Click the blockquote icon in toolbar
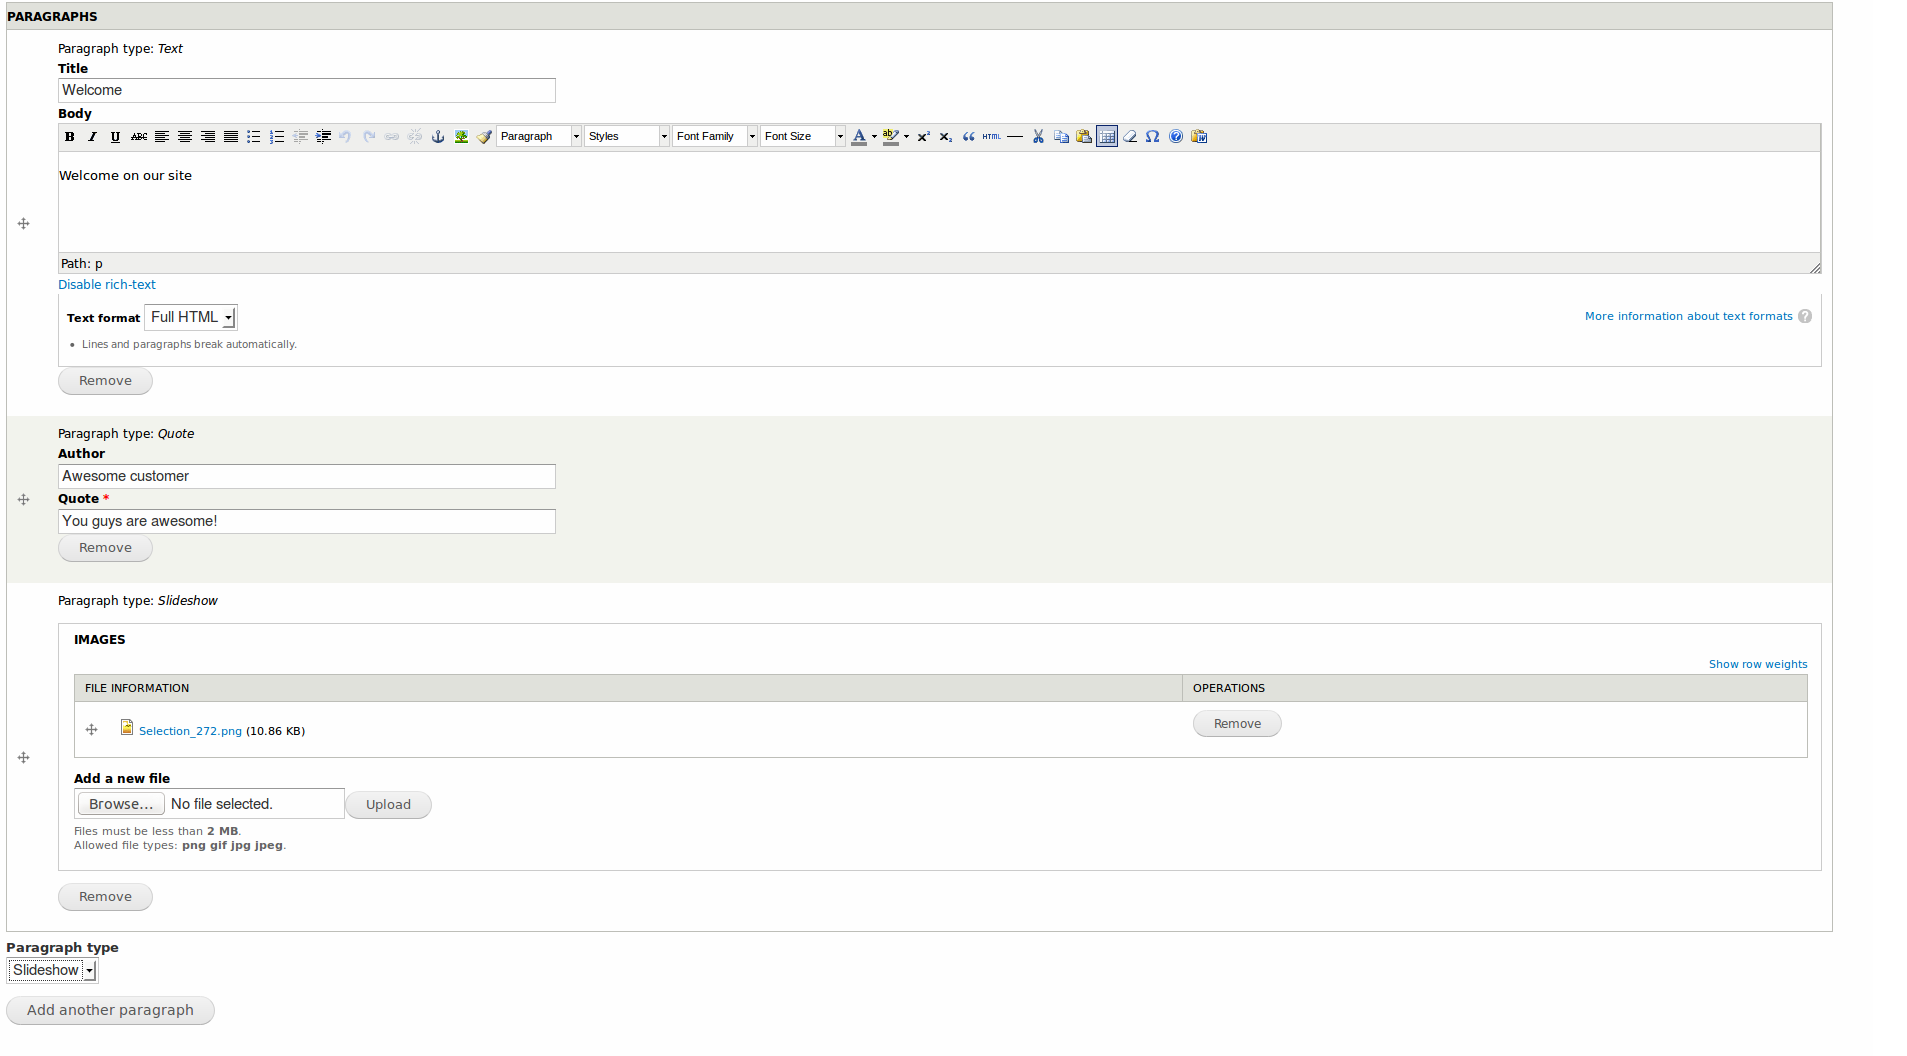Viewport: 1907px width, 1056px height. coord(968,137)
